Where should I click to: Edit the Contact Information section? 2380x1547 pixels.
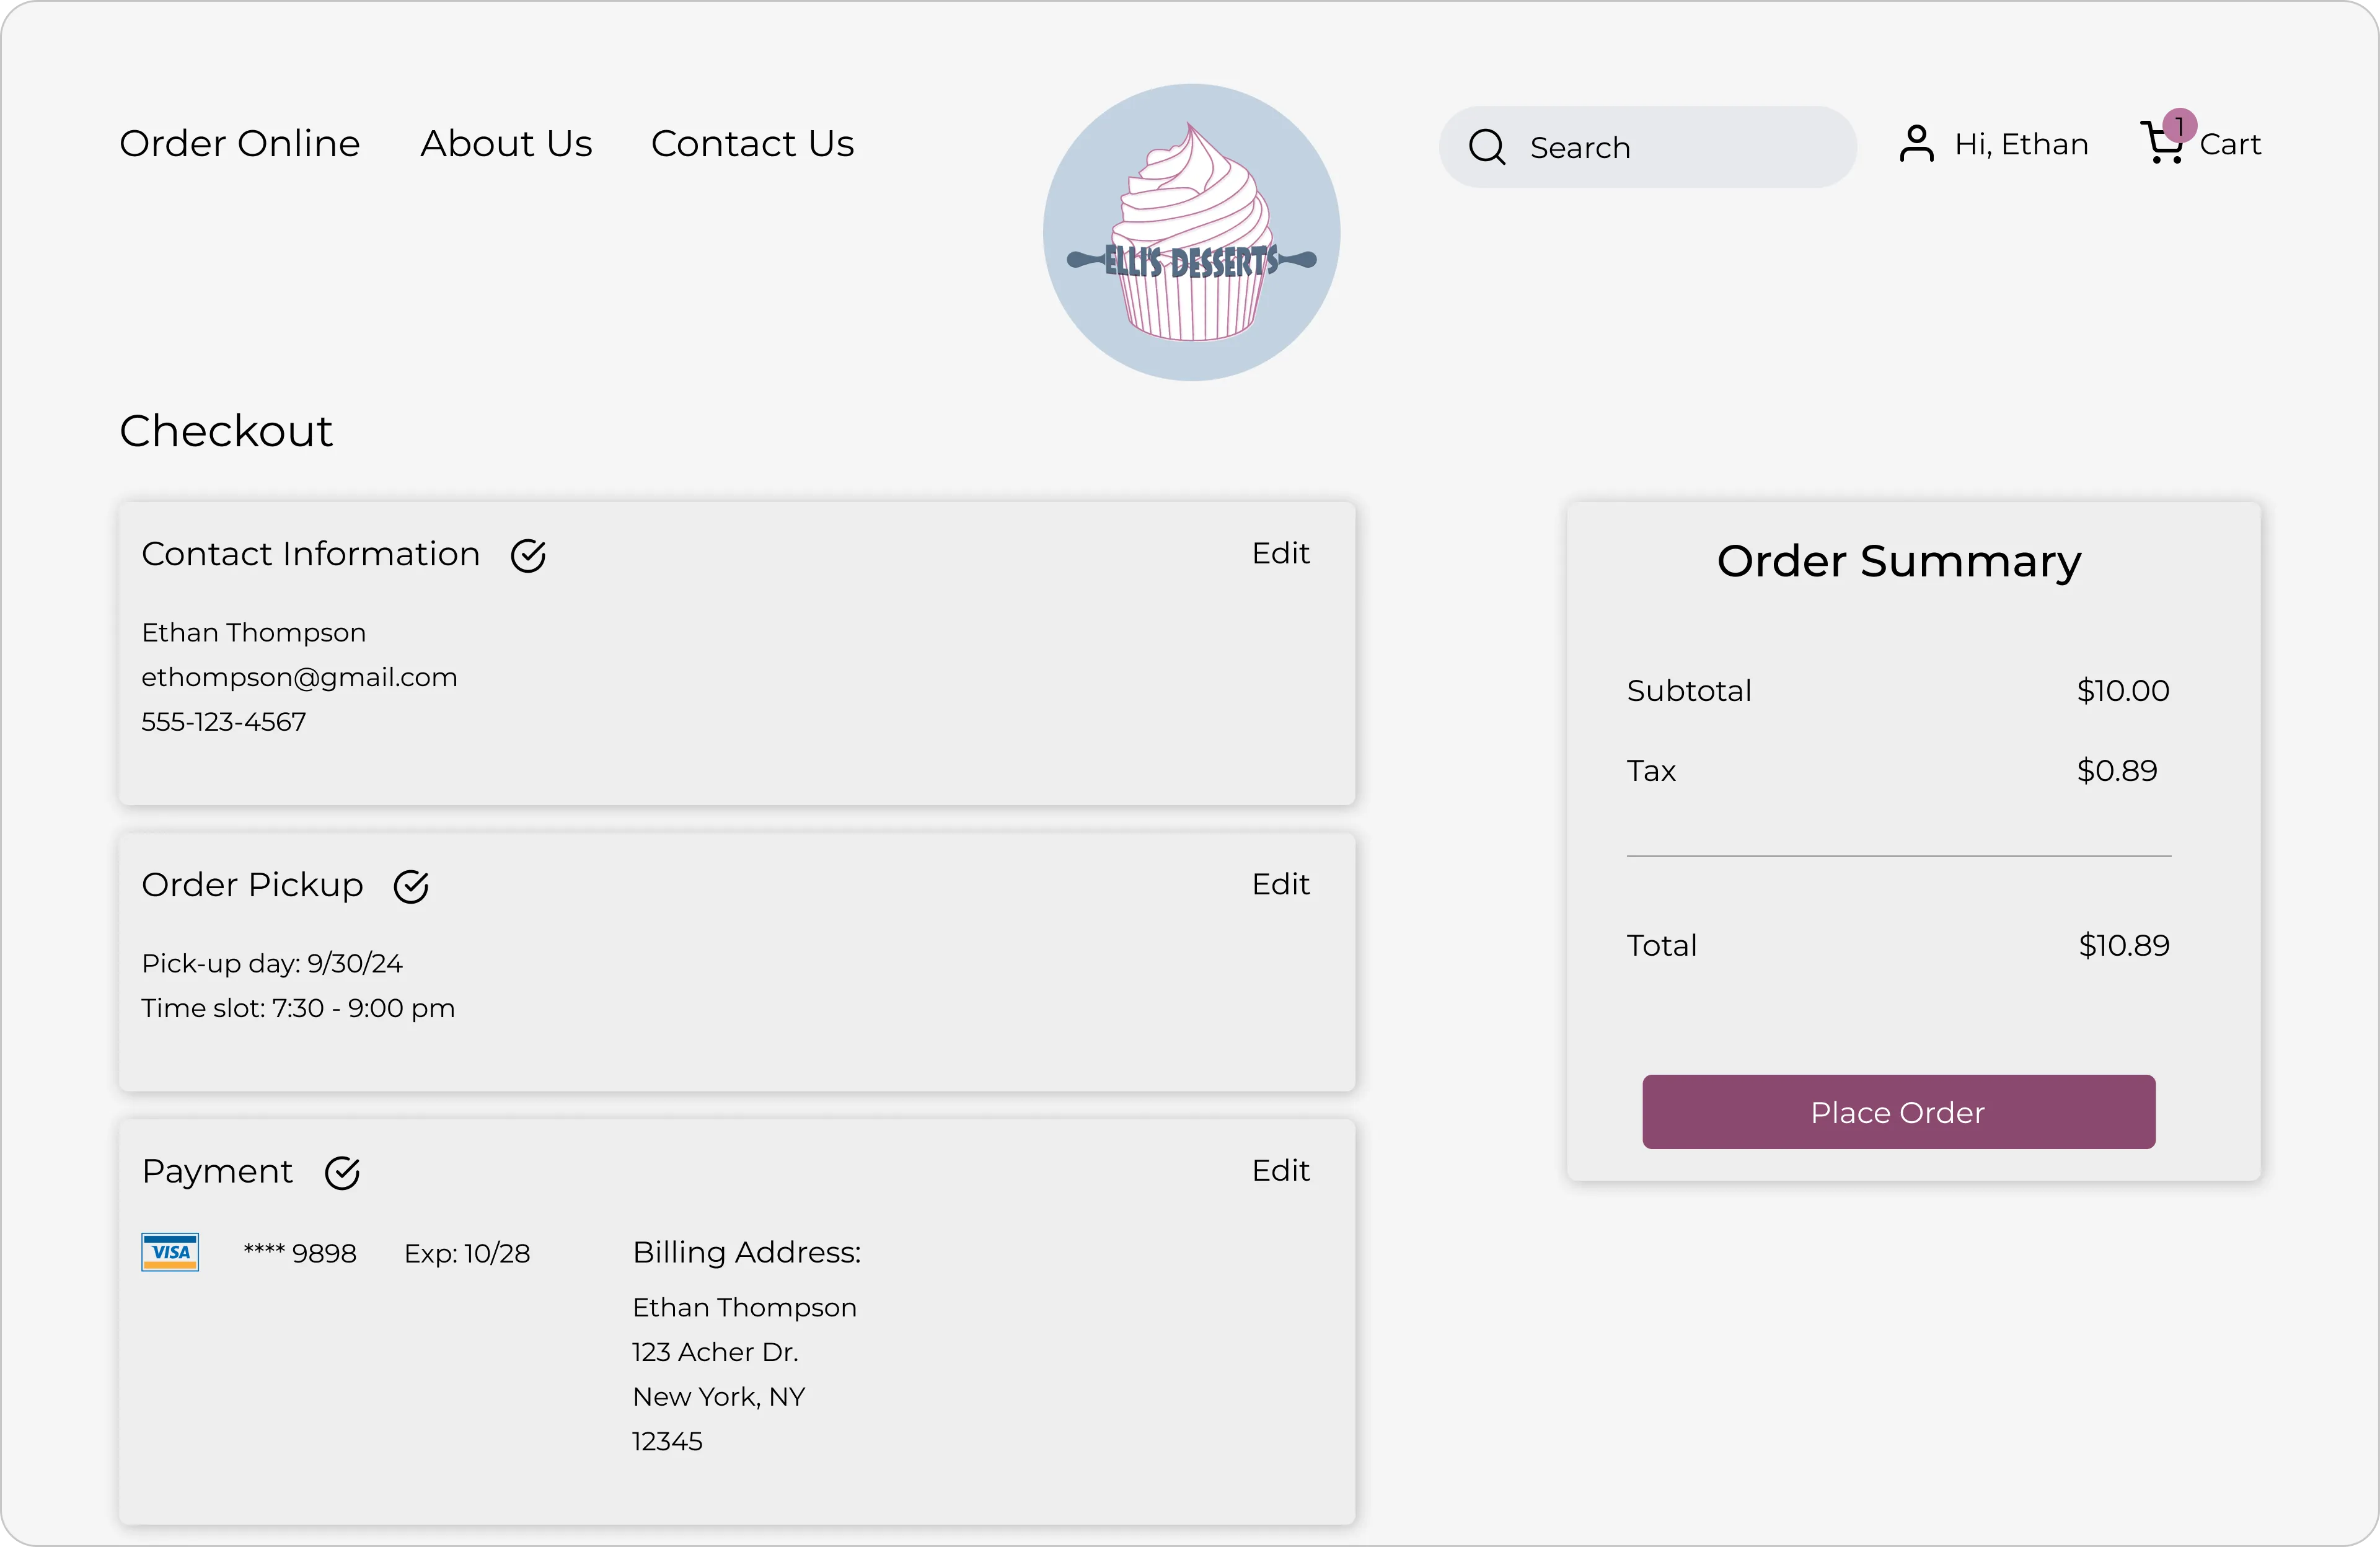coord(1281,553)
